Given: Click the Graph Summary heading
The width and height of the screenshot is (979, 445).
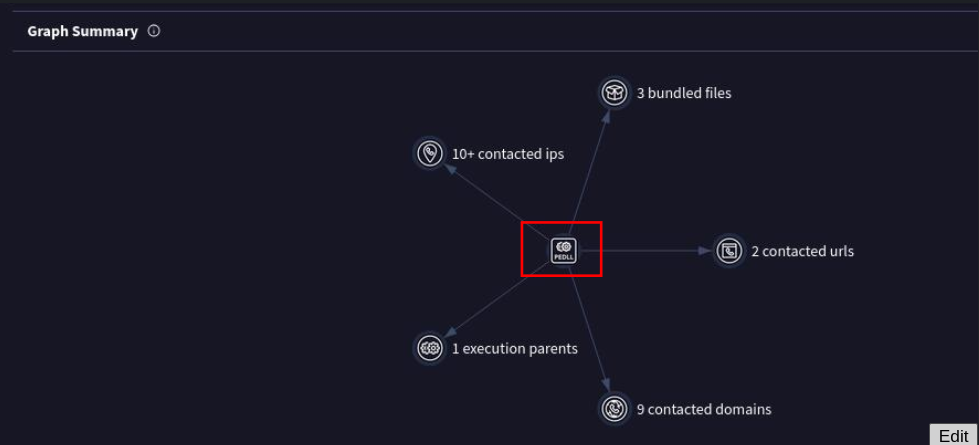Looking at the screenshot, I should tap(82, 31).
